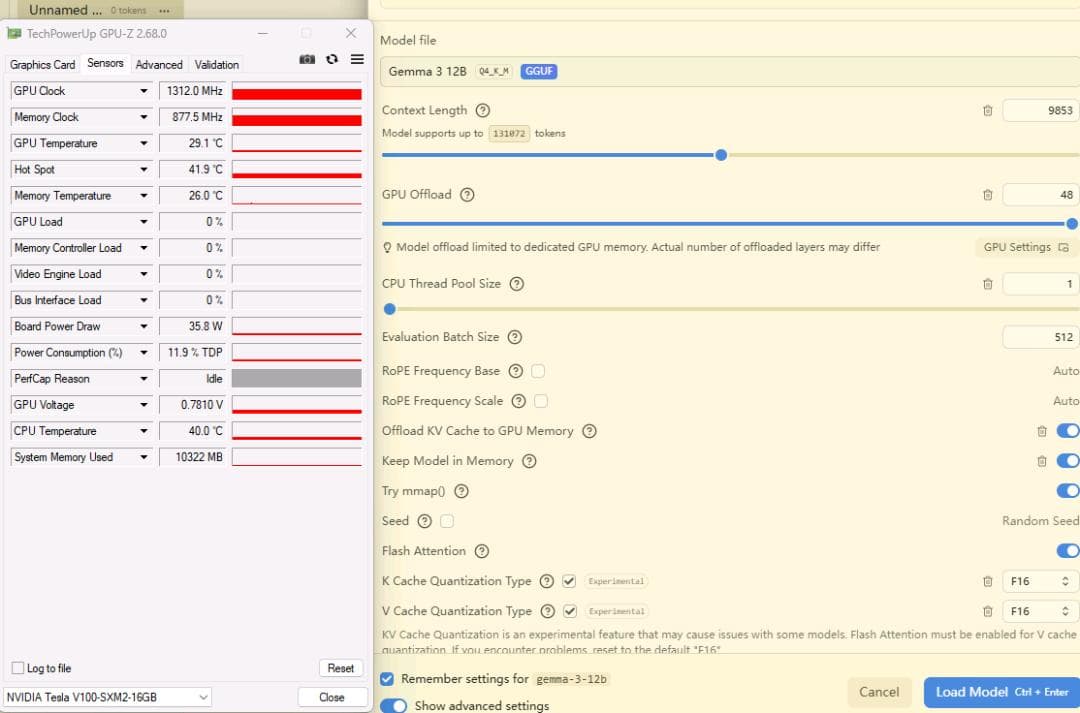Enable the Seed checkbox
This screenshot has width=1080, height=713.
coord(447,521)
